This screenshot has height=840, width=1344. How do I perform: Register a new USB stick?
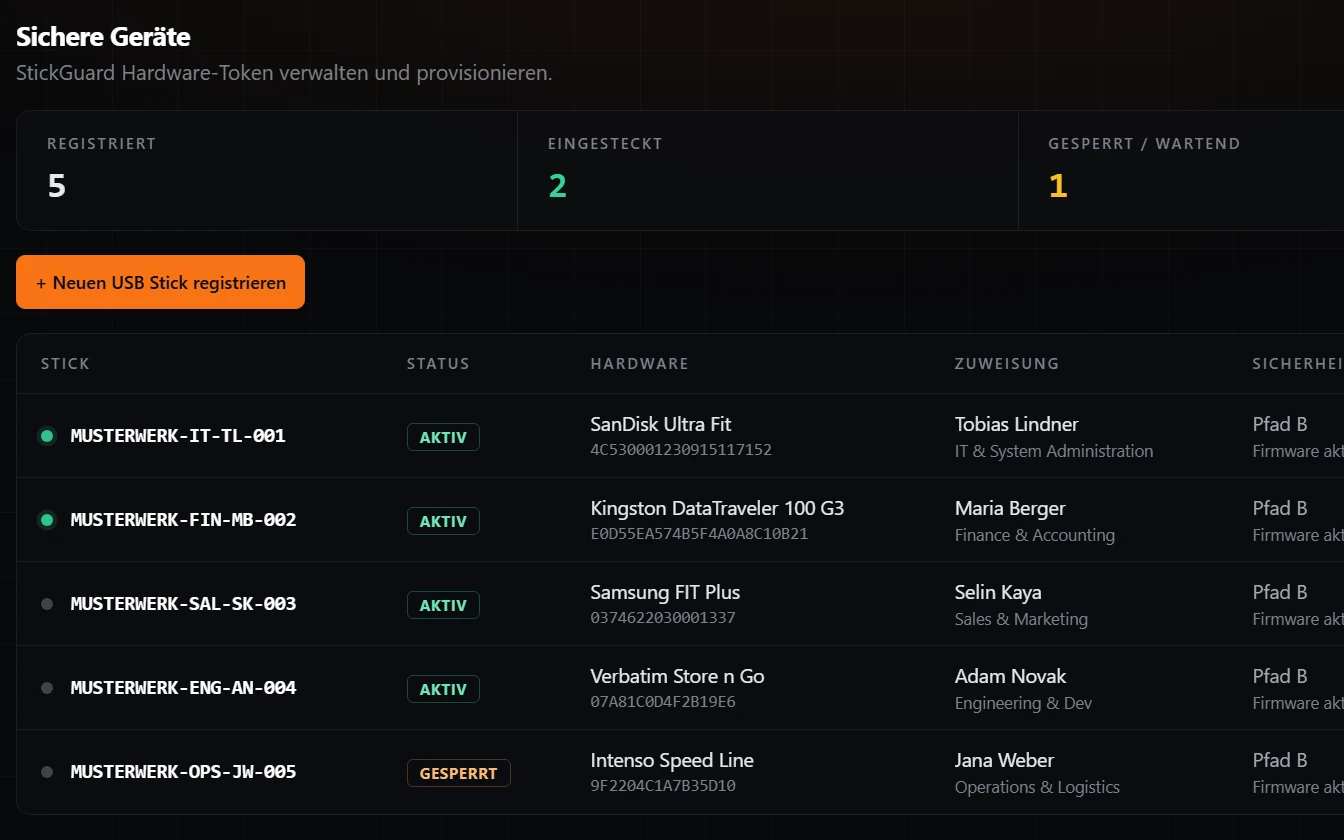click(160, 282)
